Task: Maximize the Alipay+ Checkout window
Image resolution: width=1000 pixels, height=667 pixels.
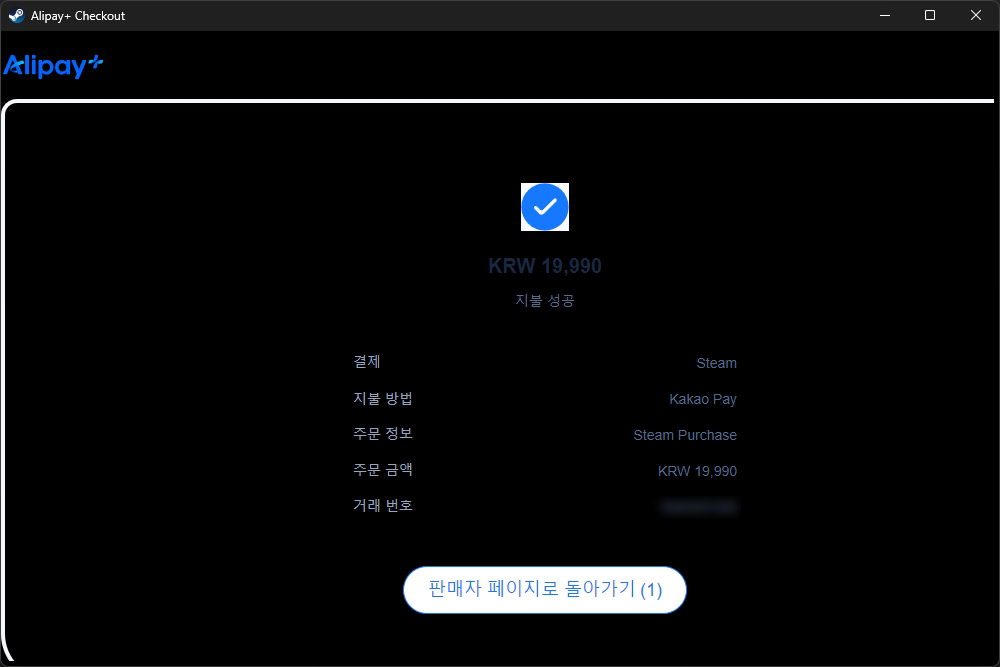Action: tap(930, 15)
